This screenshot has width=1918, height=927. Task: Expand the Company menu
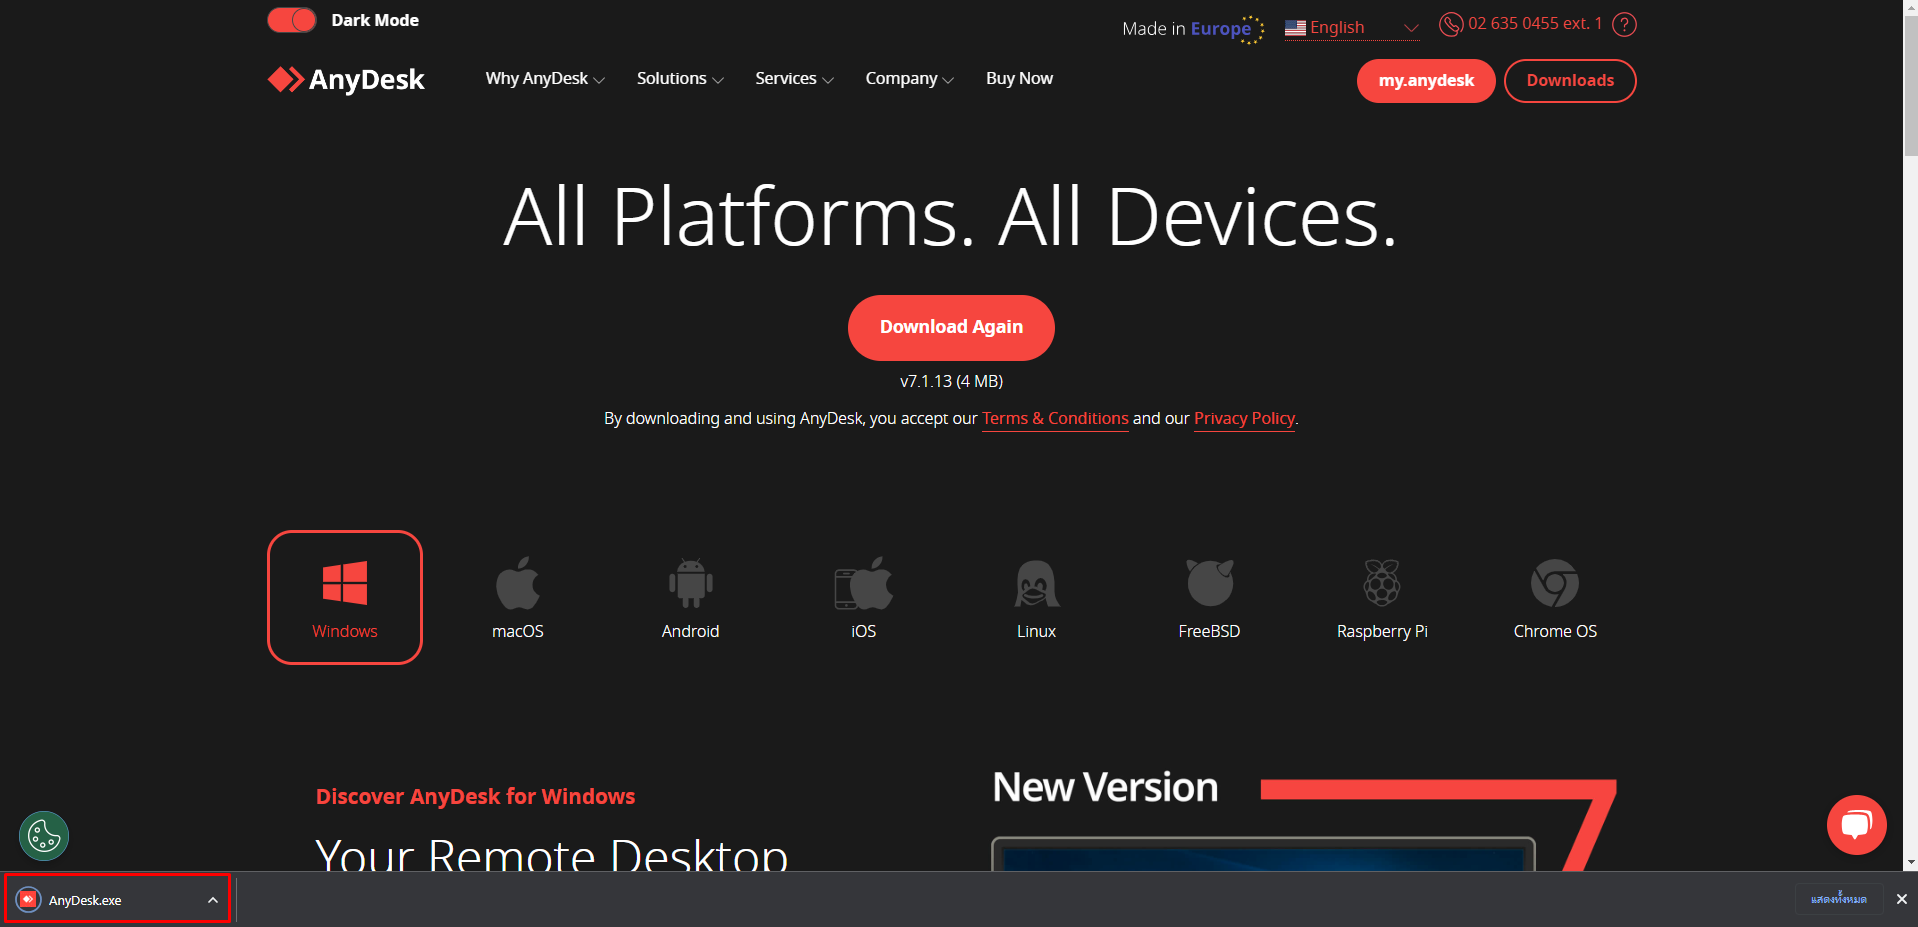(909, 78)
